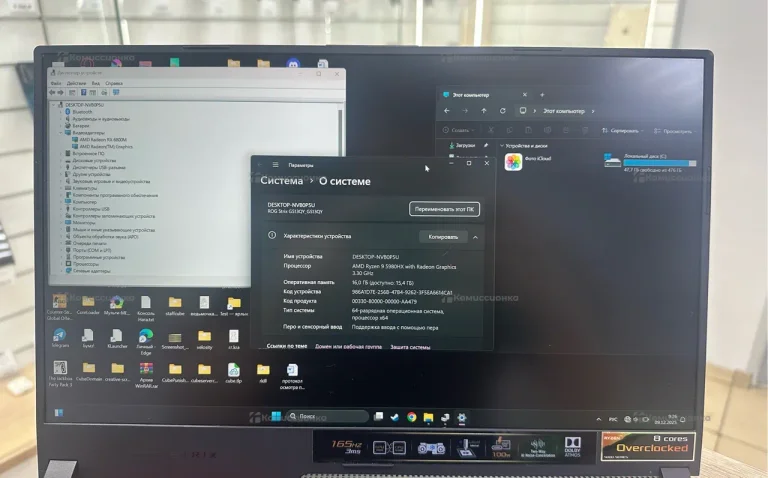
Task: Click the Копировать button
Action: pos(443,237)
